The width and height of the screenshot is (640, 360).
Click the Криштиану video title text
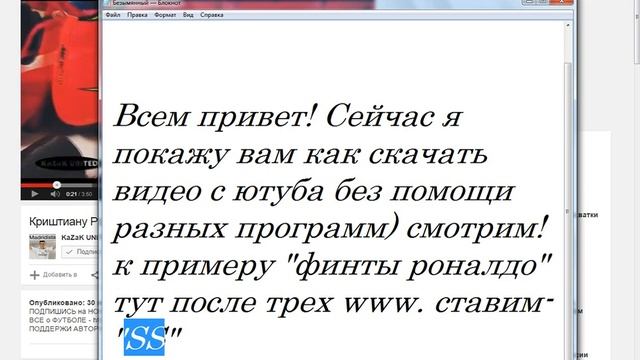pos(64,221)
